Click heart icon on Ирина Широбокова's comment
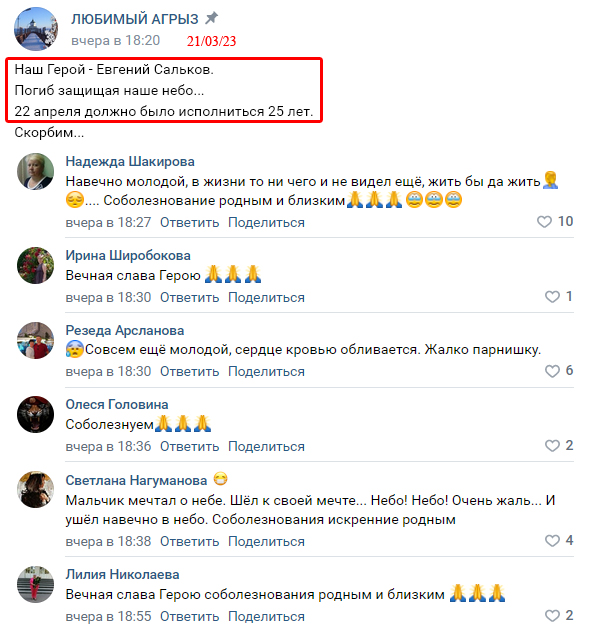This screenshot has width=589, height=637. (552, 297)
